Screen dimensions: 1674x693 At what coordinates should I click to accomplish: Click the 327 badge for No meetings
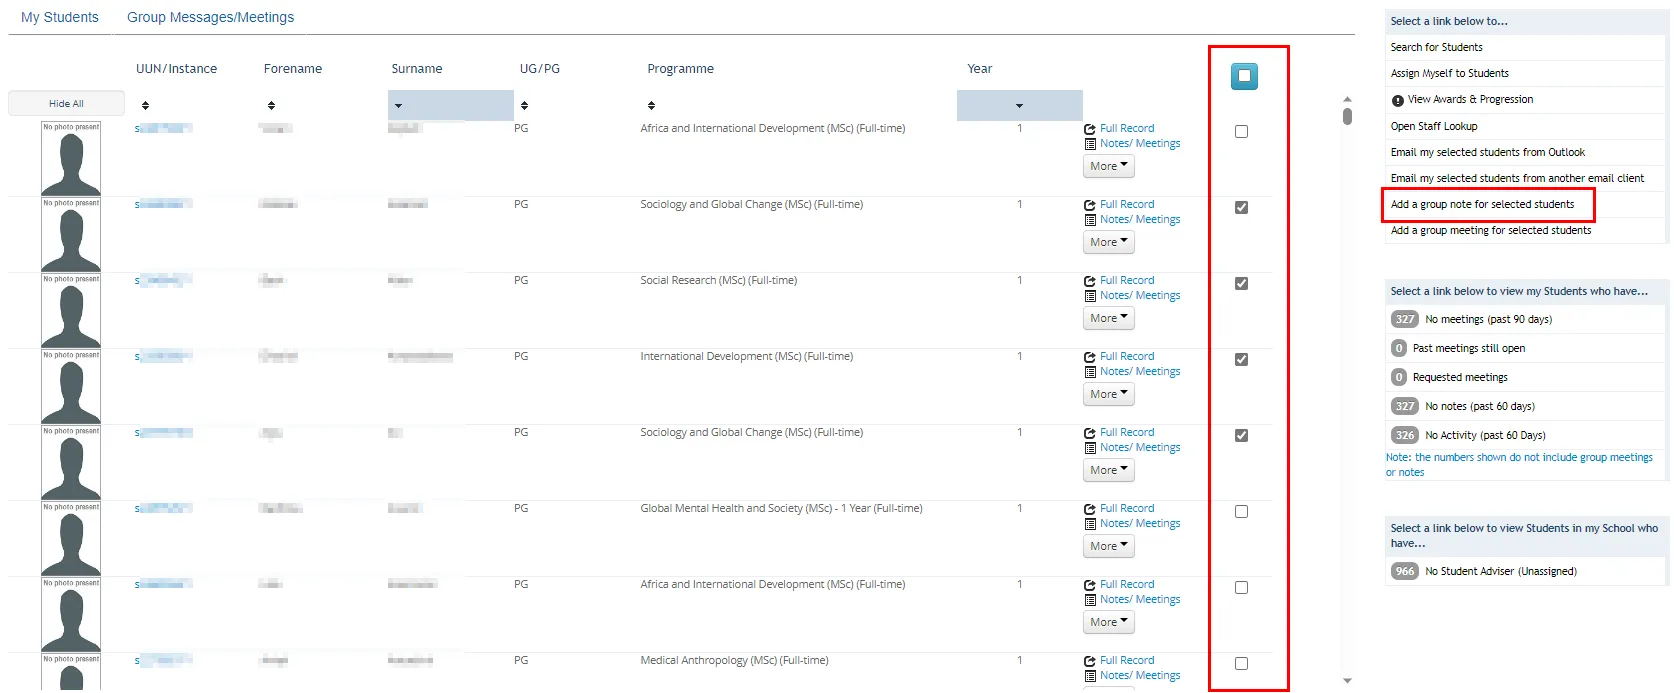tap(1405, 319)
